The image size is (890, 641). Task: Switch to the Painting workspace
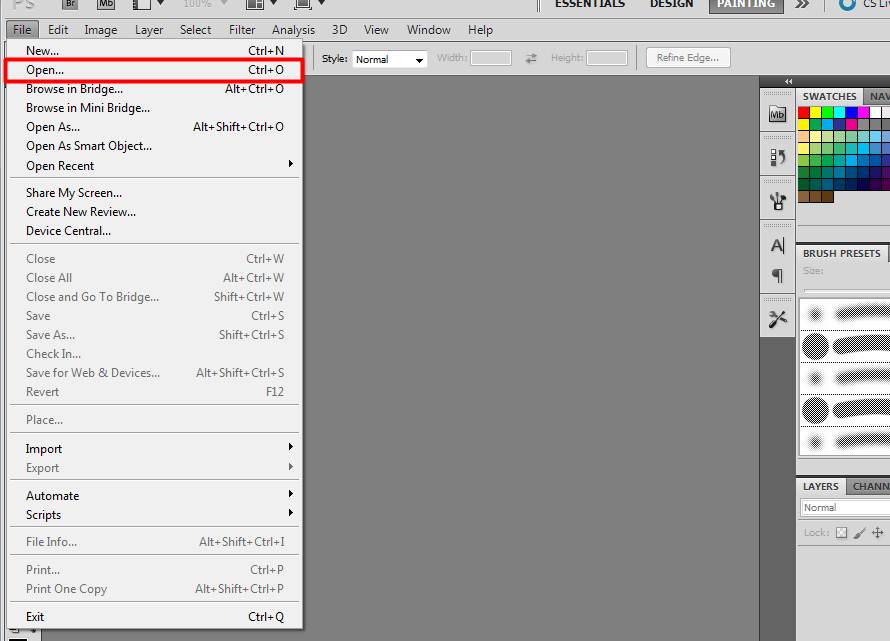point(746,5)
